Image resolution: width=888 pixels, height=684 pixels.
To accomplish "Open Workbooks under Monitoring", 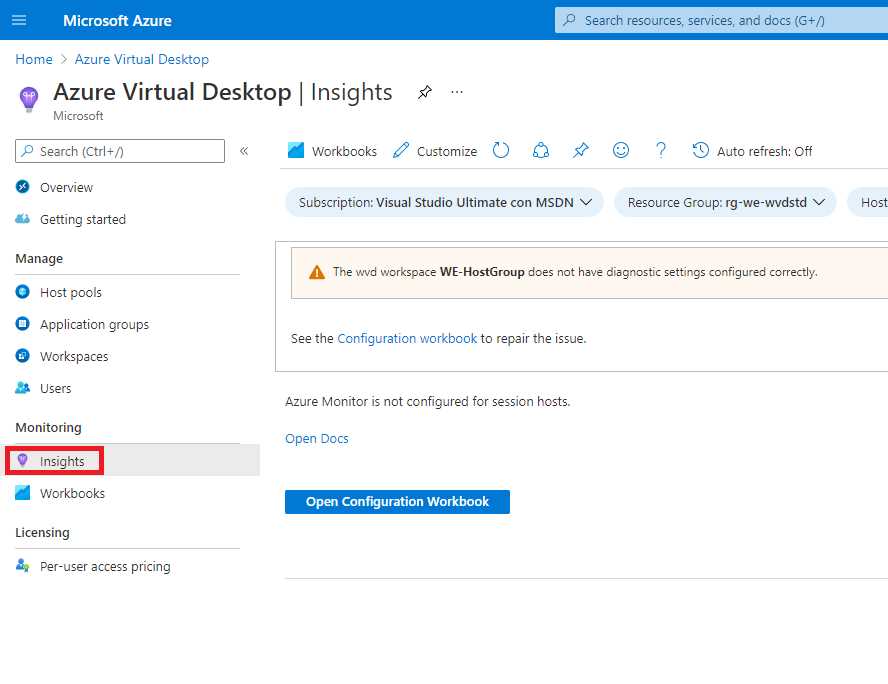I will [72, 492].
